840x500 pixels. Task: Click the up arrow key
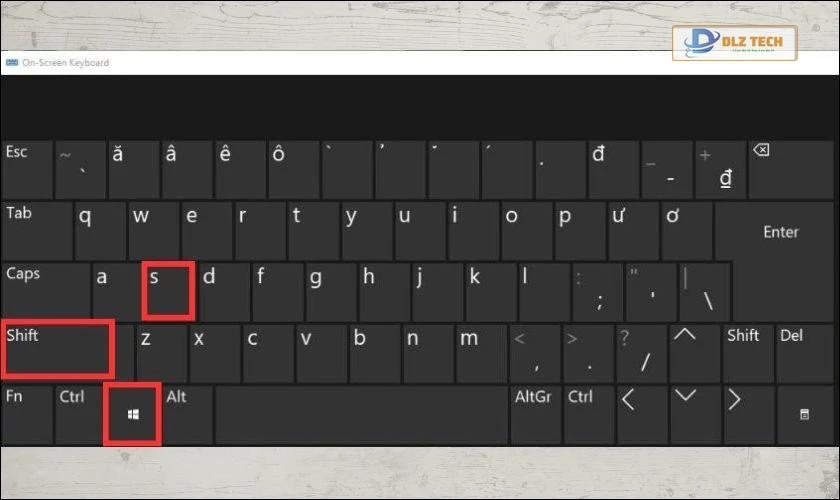pos(694,353)
